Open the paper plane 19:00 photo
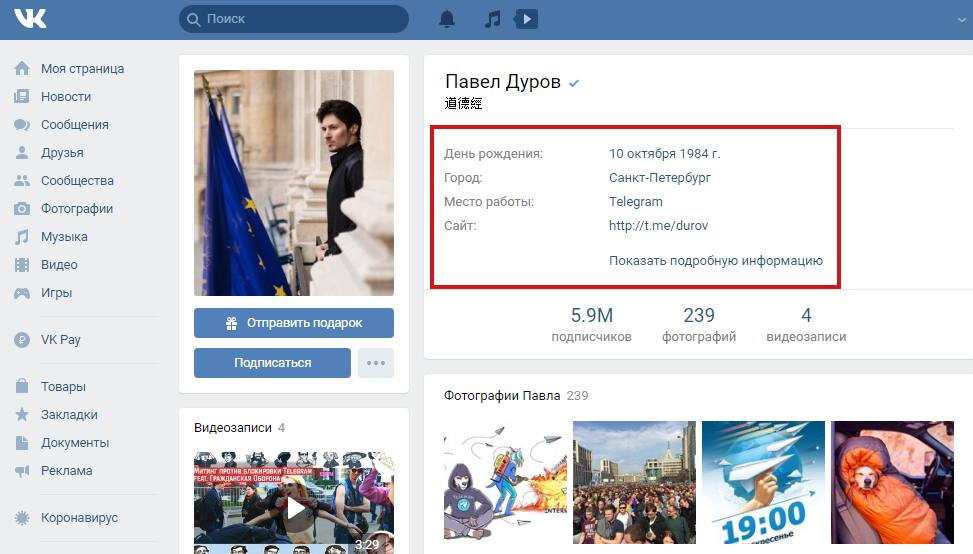 pos(763,483)
